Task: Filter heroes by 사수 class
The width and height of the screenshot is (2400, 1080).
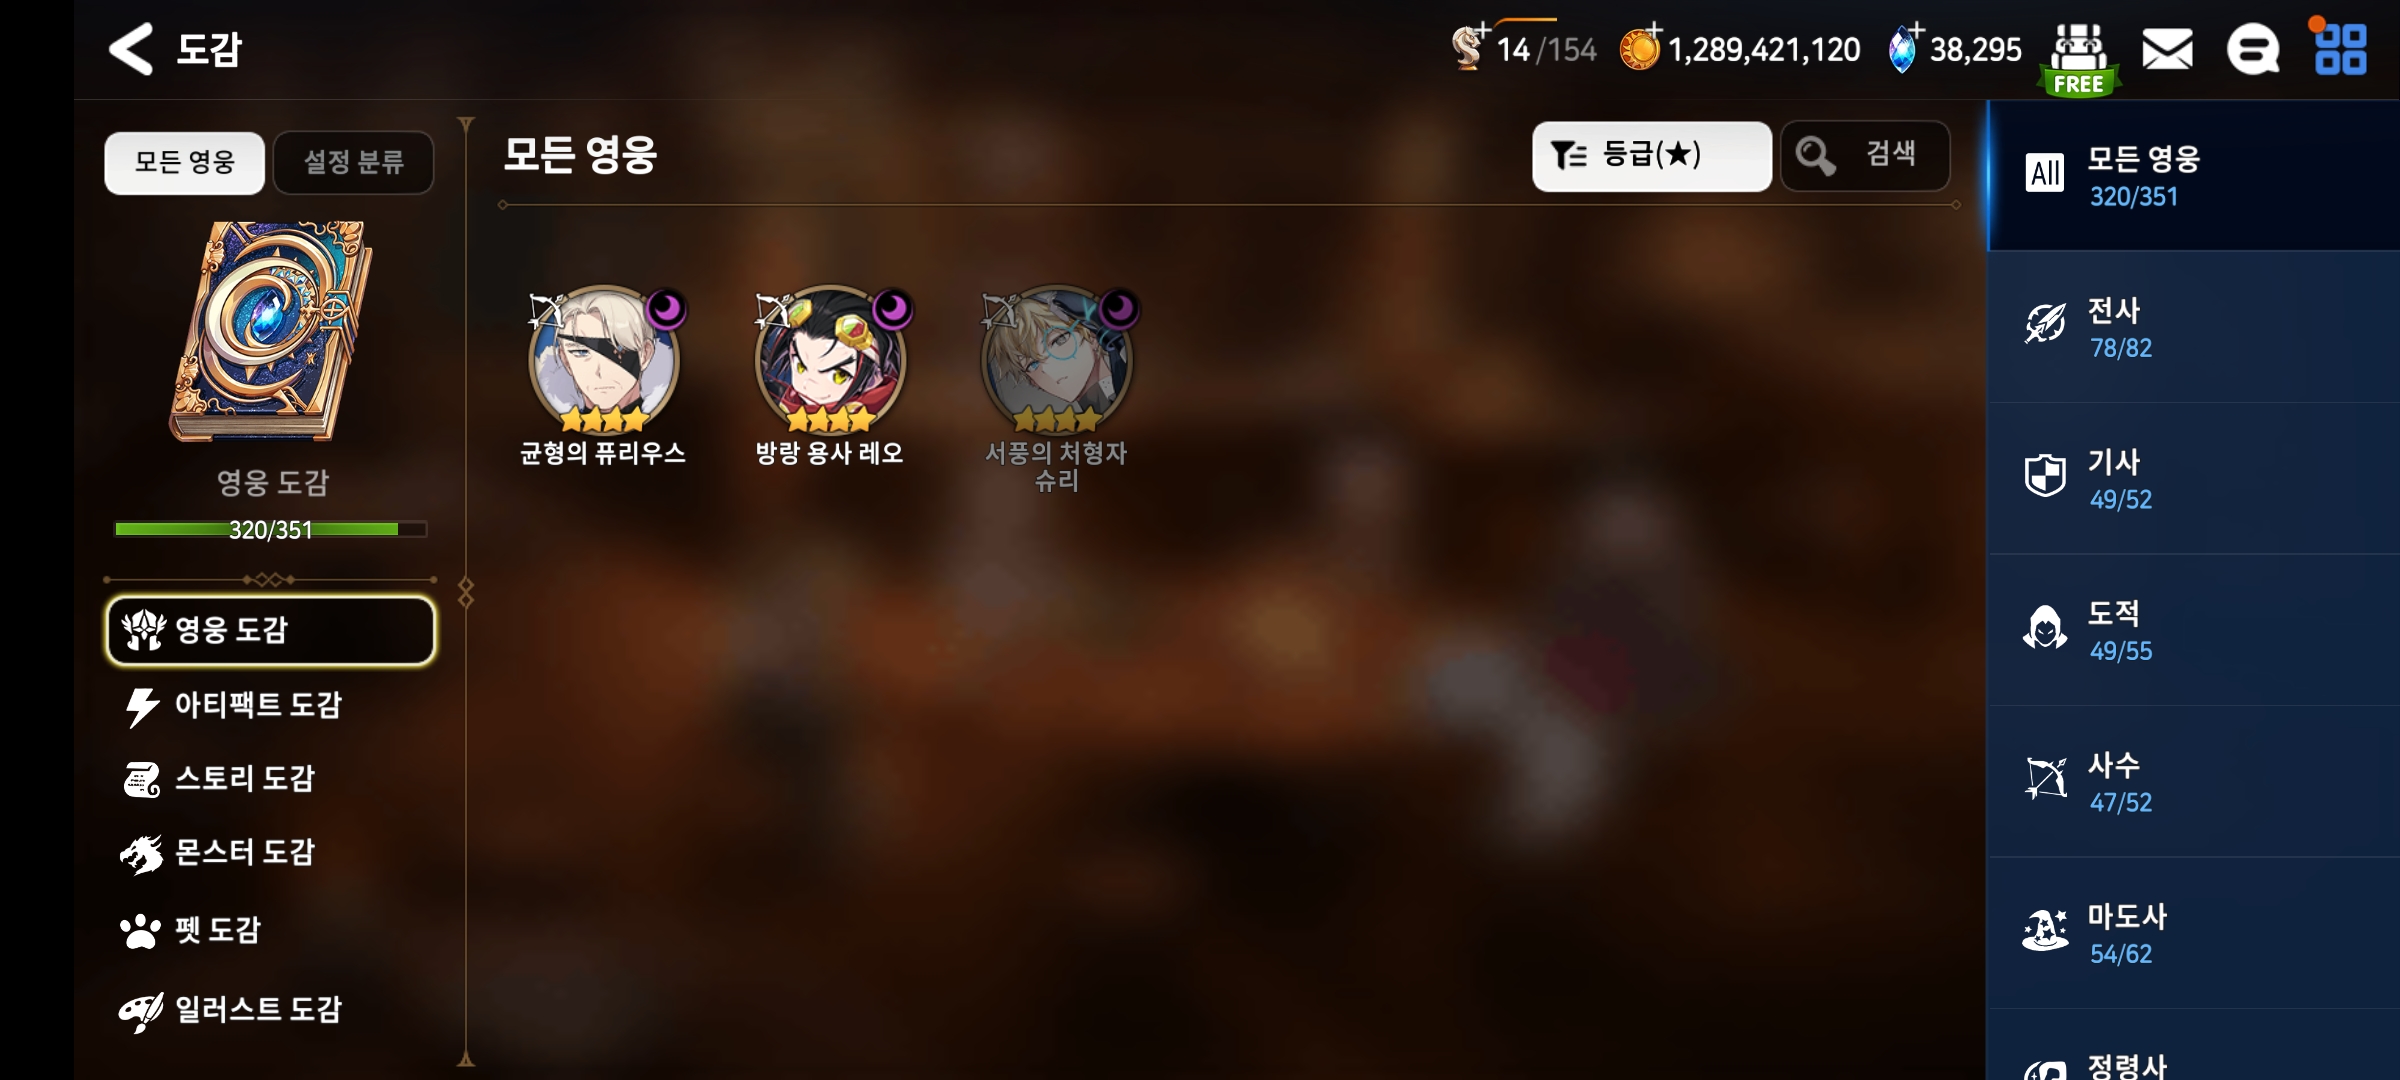Action: click(x=2194, y=781)
